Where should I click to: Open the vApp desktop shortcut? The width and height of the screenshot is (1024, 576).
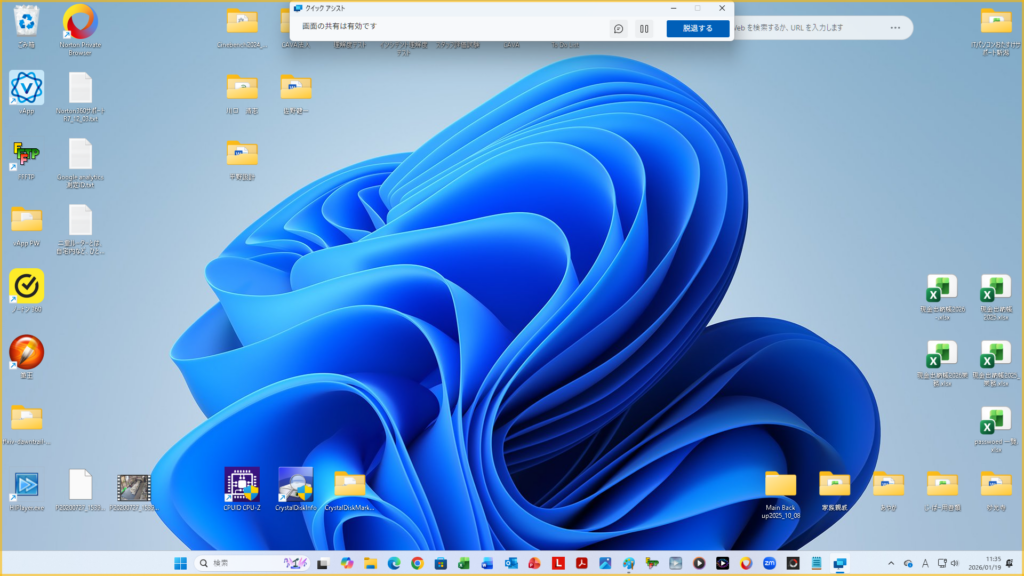[26, 88]
